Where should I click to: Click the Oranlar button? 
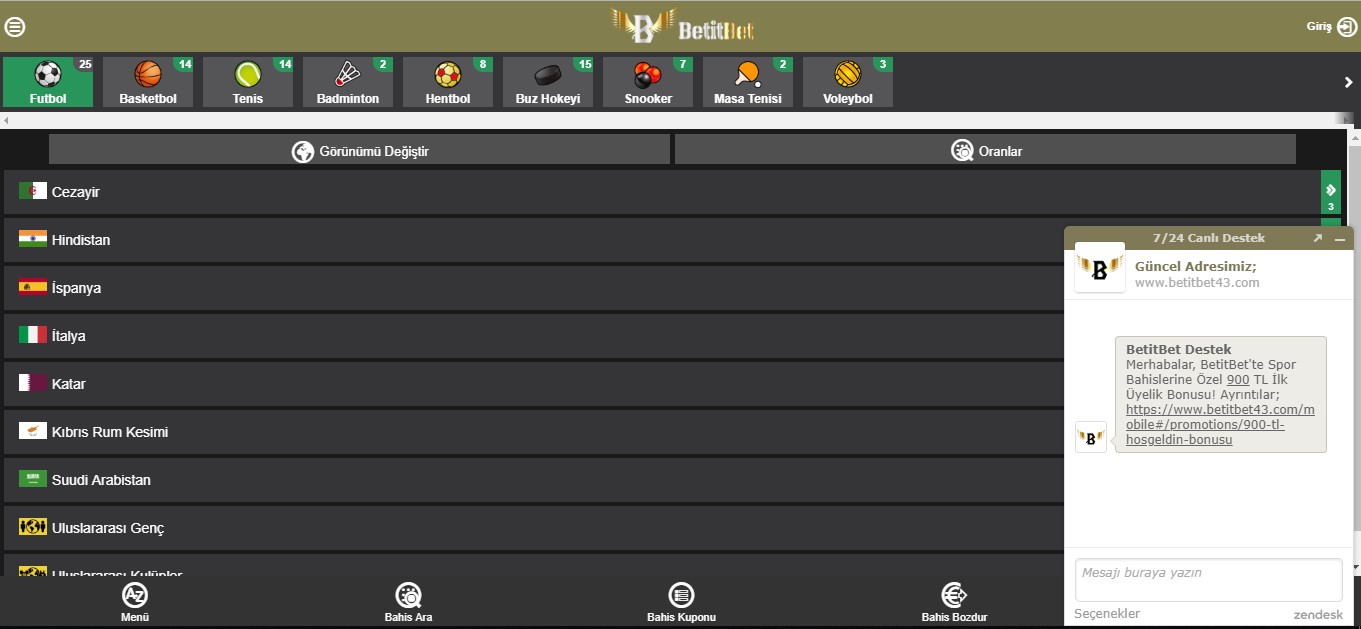tap(985, 150)
